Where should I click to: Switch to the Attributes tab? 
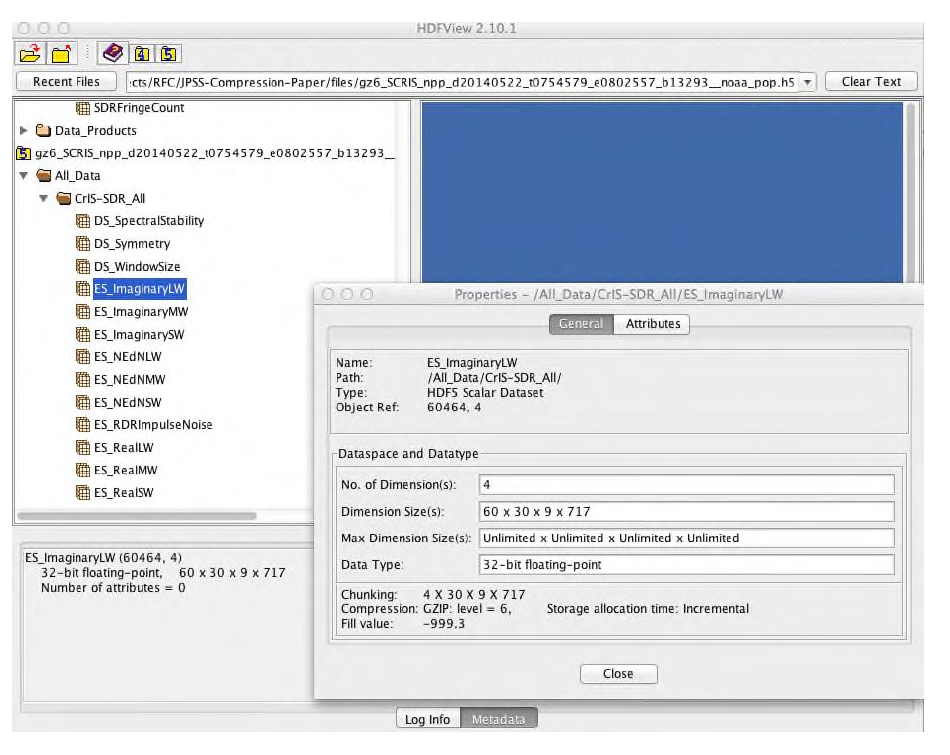[x=652, y=324]
